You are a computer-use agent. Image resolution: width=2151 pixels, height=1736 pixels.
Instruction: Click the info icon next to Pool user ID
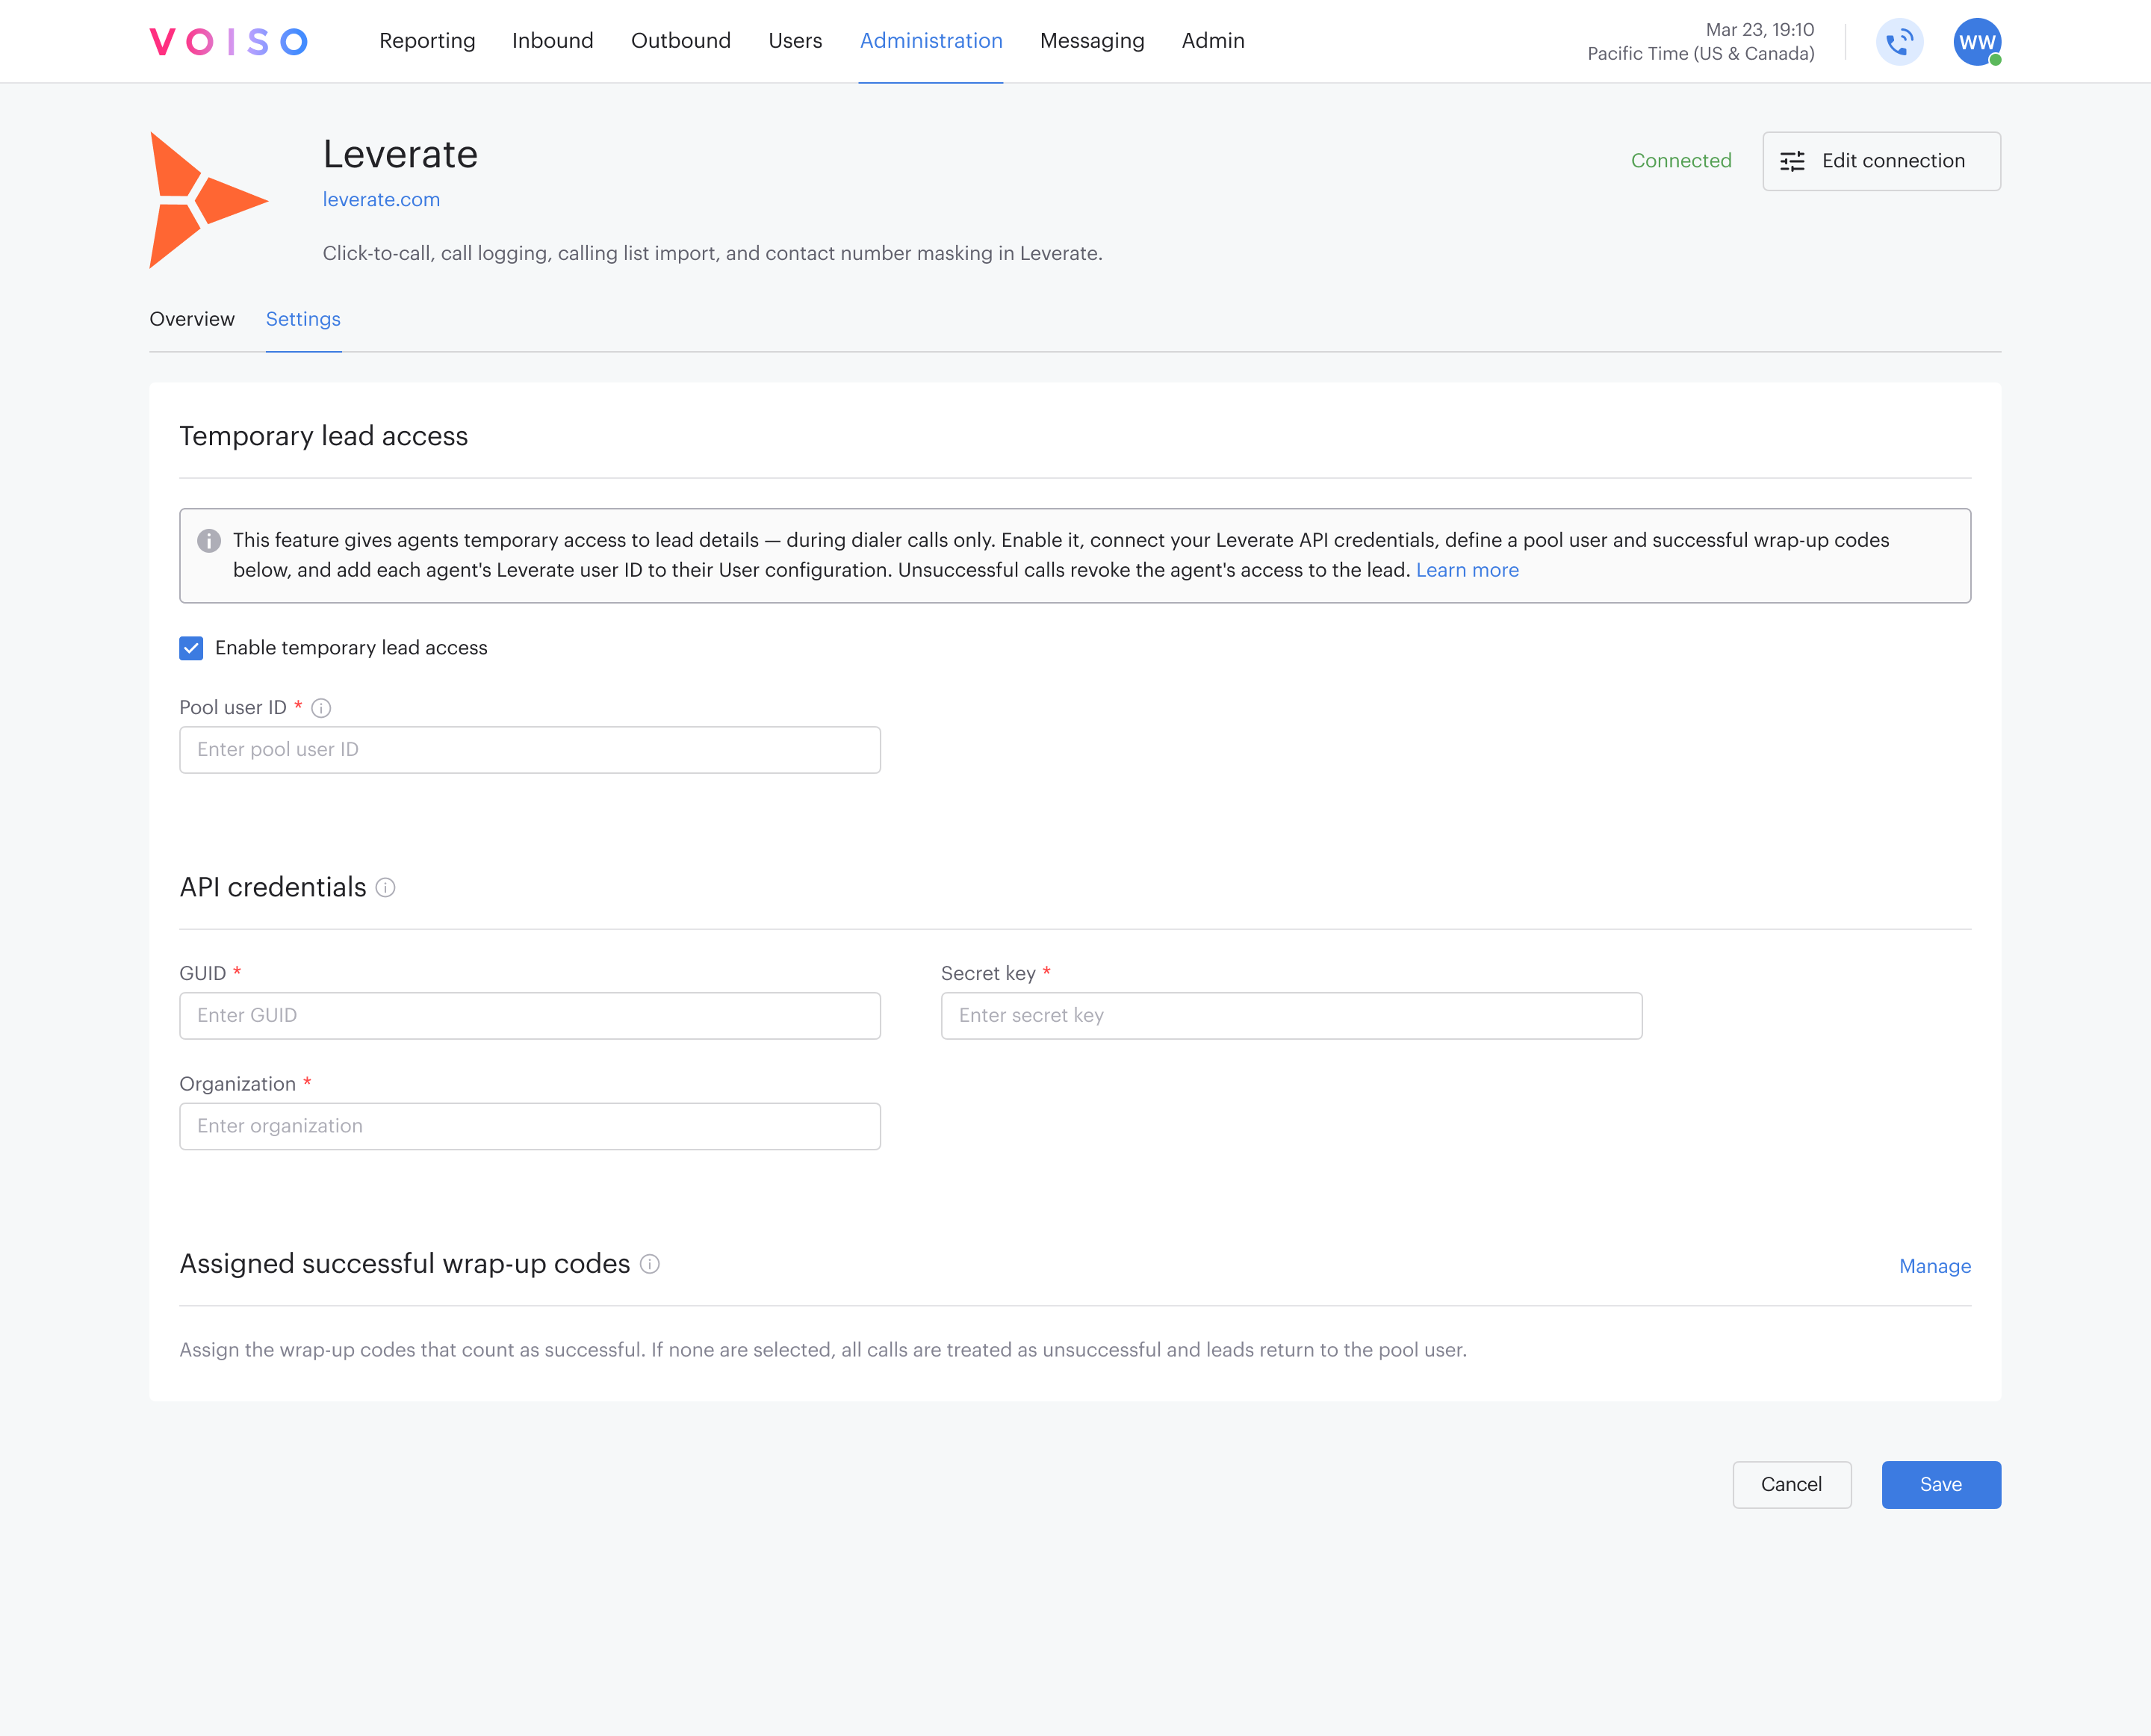321,708
